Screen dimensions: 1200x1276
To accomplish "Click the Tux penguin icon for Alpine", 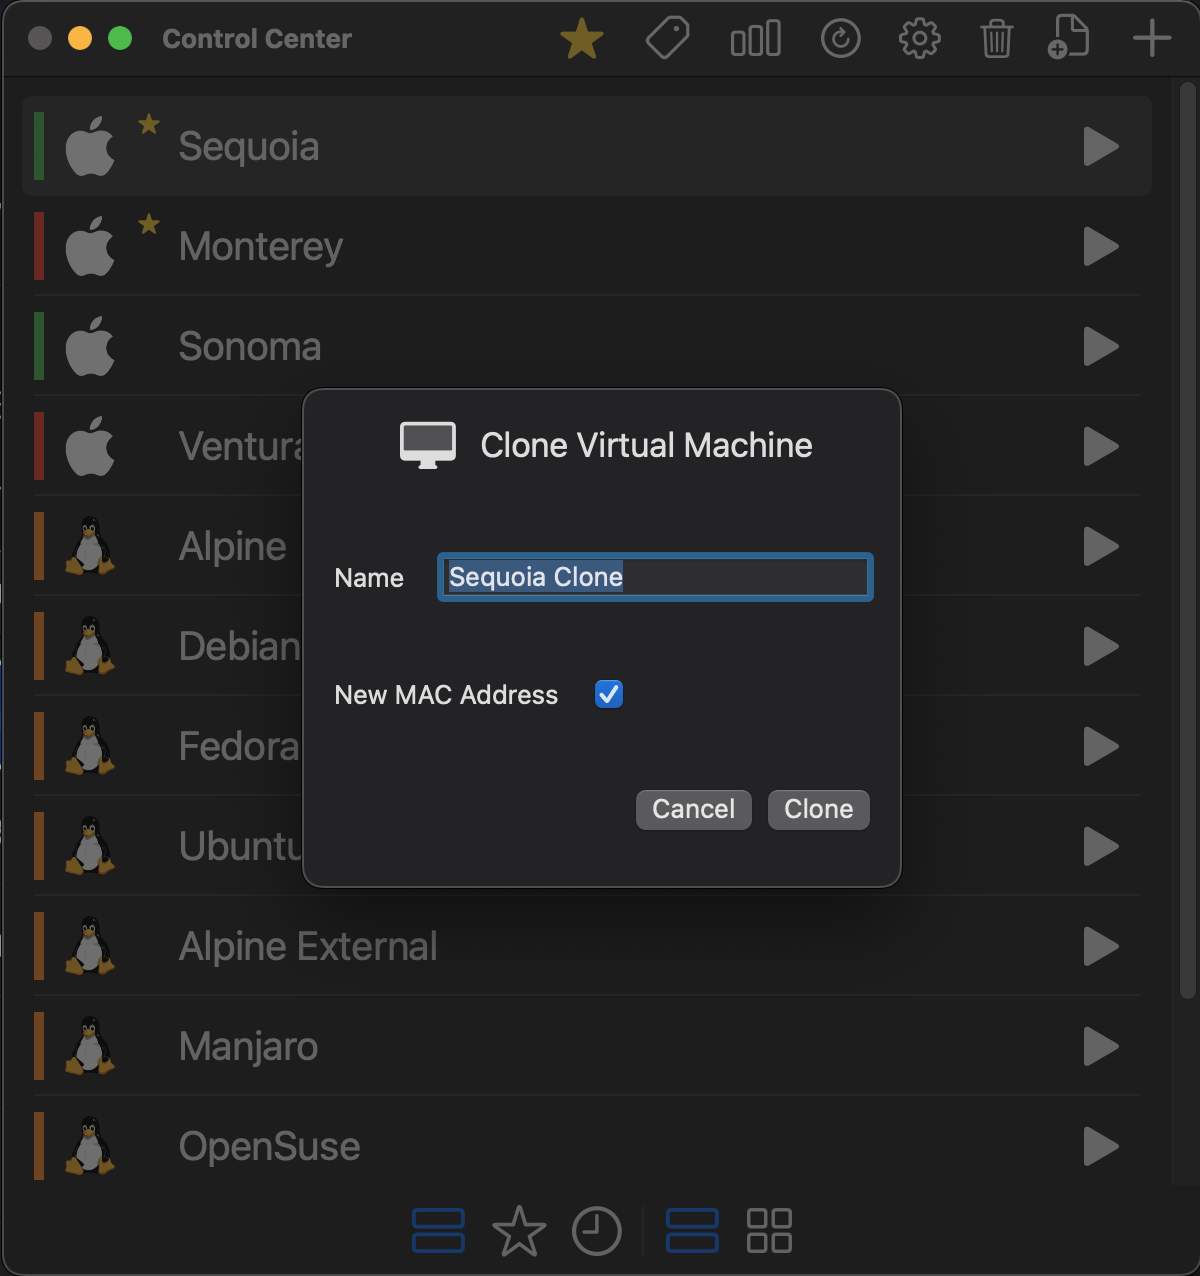I will click(90, 546).
